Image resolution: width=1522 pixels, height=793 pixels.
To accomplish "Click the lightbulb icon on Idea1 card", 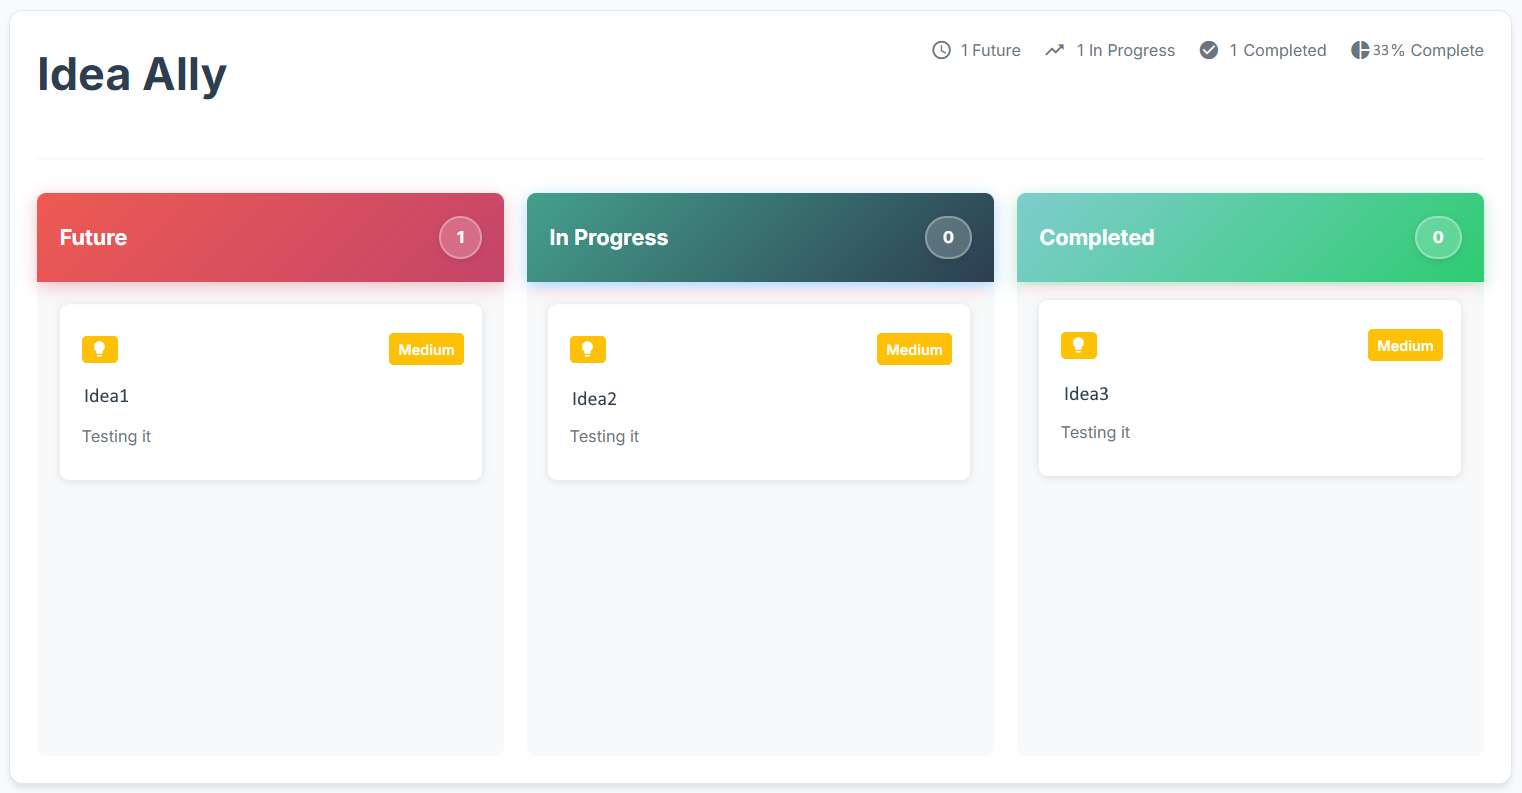I will (100, 349).
